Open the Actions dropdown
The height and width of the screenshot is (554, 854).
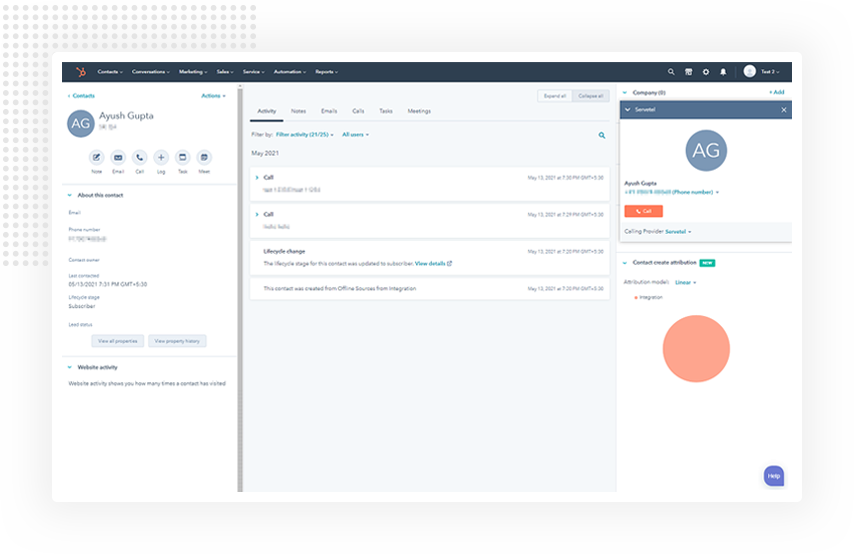[214, 96]
